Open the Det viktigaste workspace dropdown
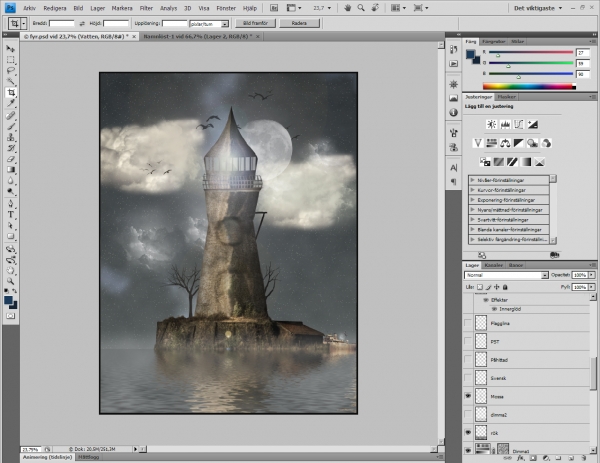The width and height of the screenshot is (600, 463). click(x=538, y=8)
